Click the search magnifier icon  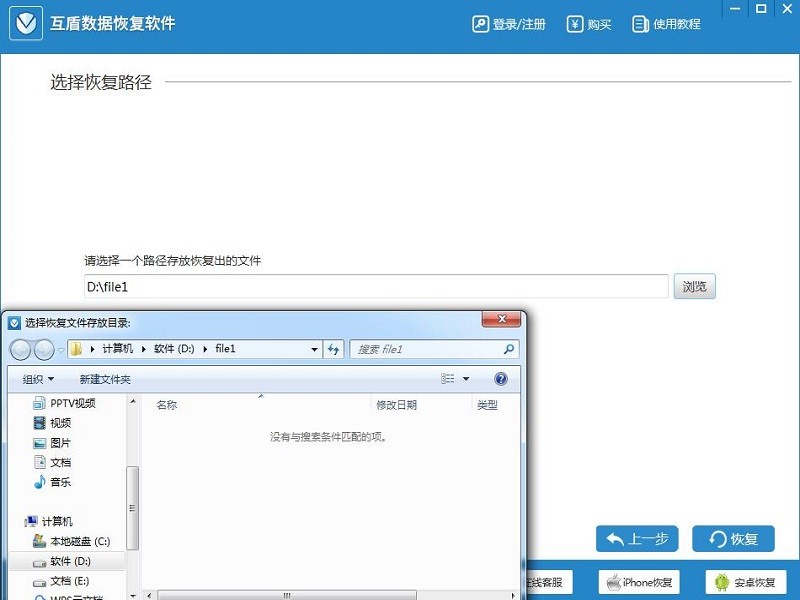coord(509,349)
